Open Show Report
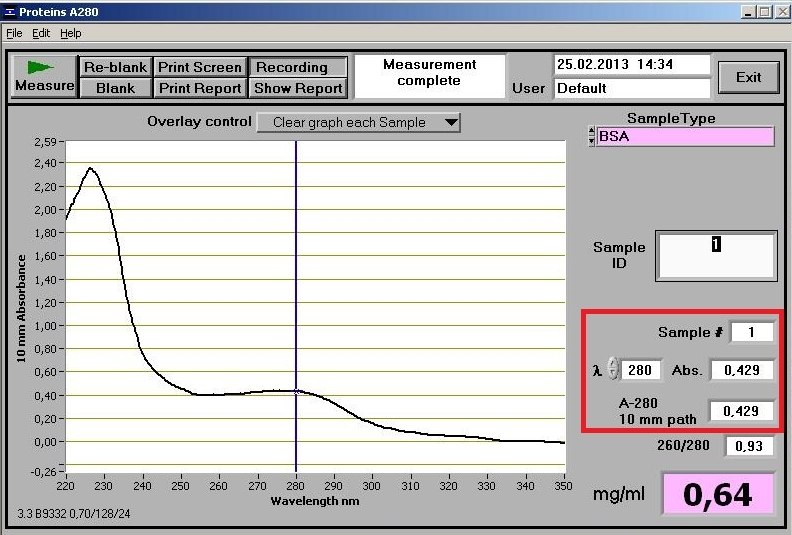This screenshot has width=792, height=535. [298, 88]
